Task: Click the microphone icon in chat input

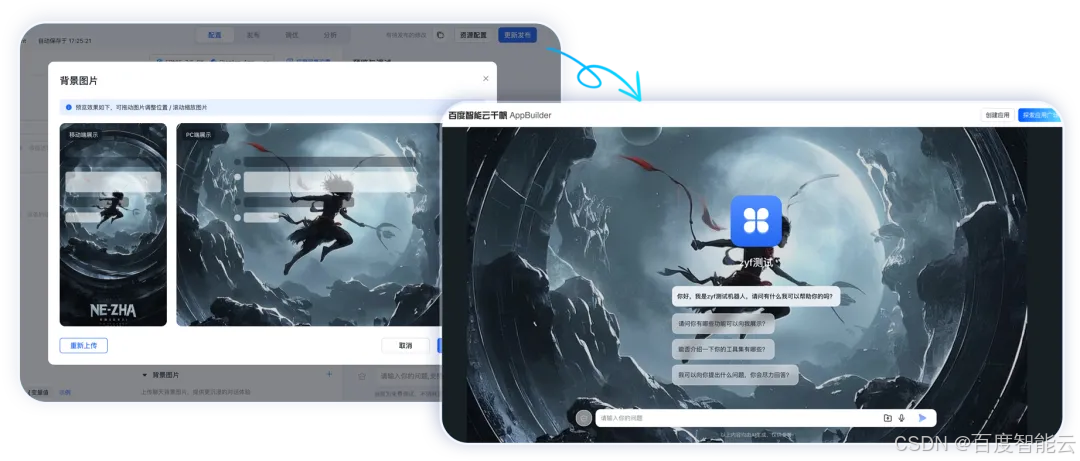Action: pyautogui.click(x=902, y=418)
